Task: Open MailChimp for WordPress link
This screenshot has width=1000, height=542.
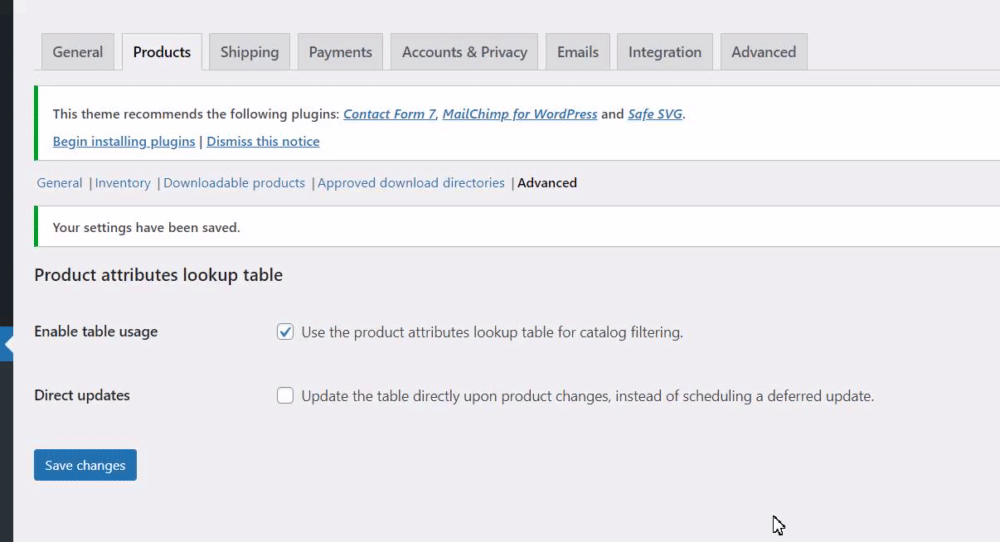Action: [520, 114]
